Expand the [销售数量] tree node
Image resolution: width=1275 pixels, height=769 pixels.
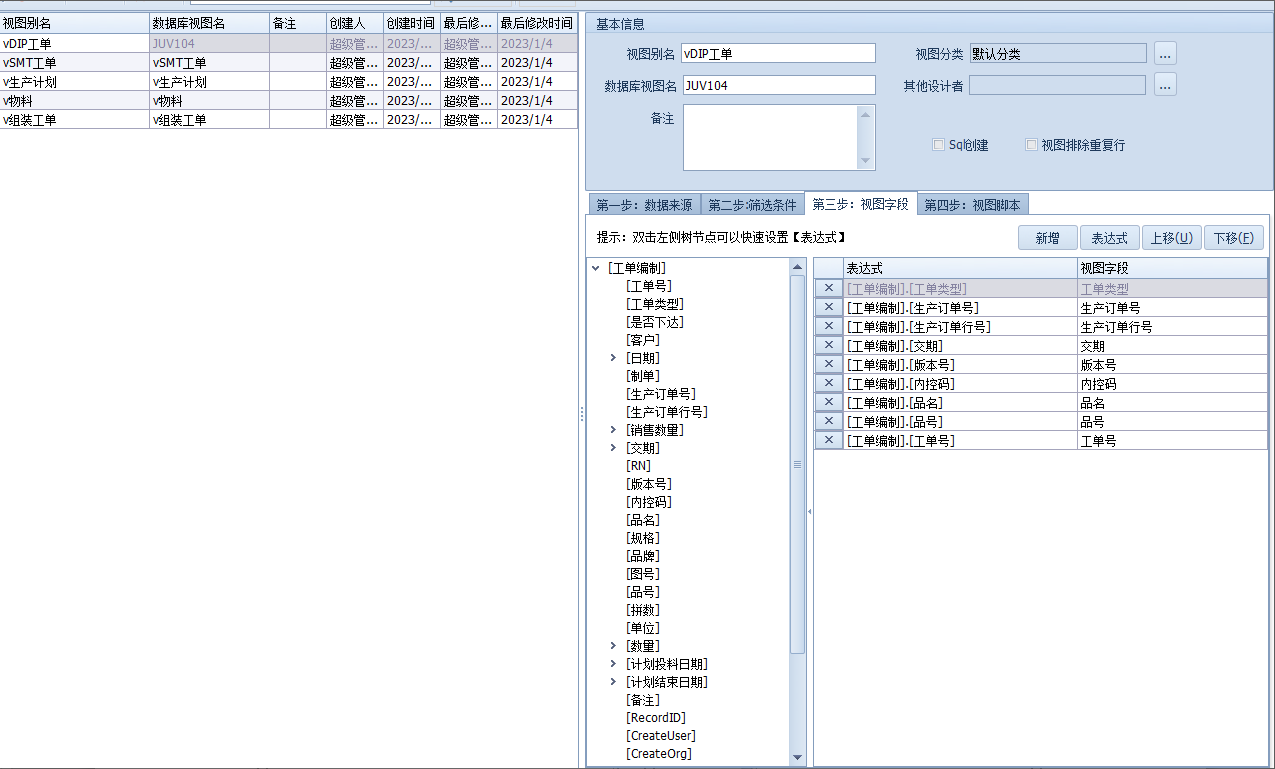point(613,430)
